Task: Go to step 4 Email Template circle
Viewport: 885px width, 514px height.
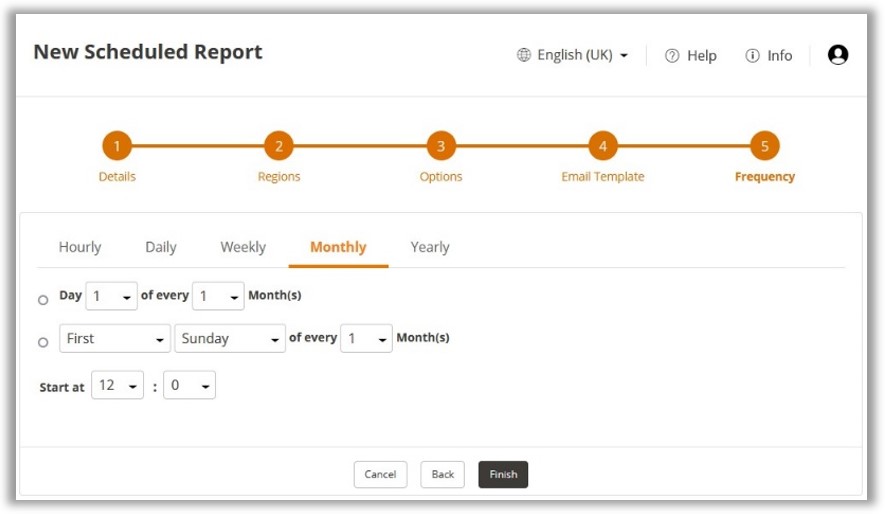Action: (x=602, y=146)
